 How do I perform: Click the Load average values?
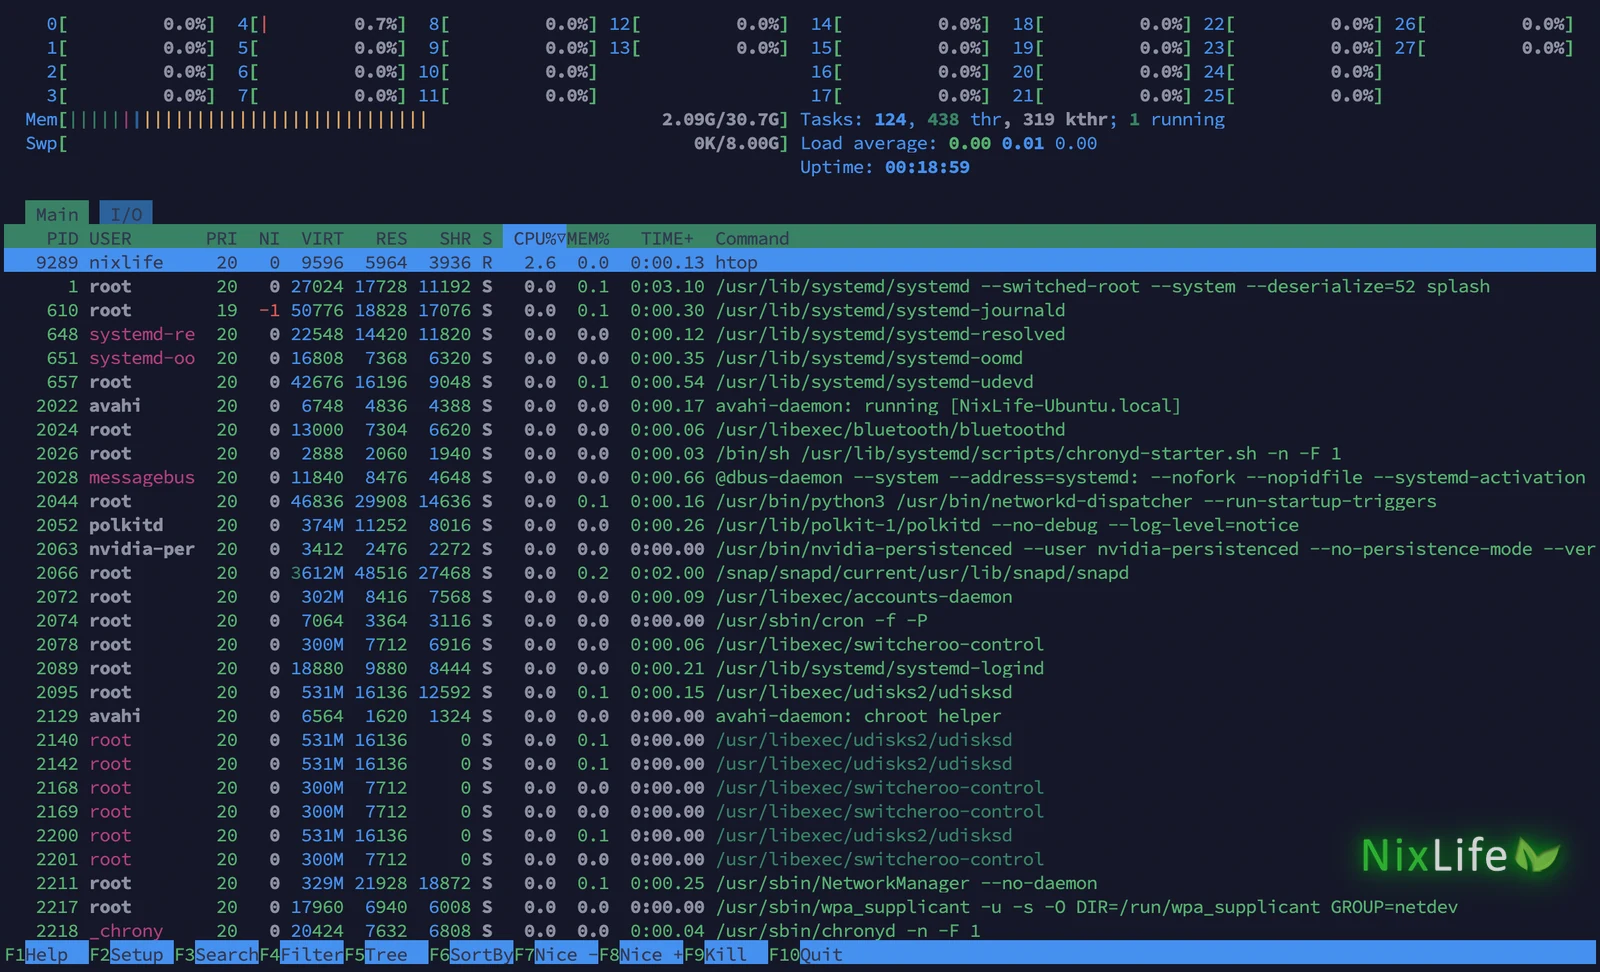(x=1022, y=143)
